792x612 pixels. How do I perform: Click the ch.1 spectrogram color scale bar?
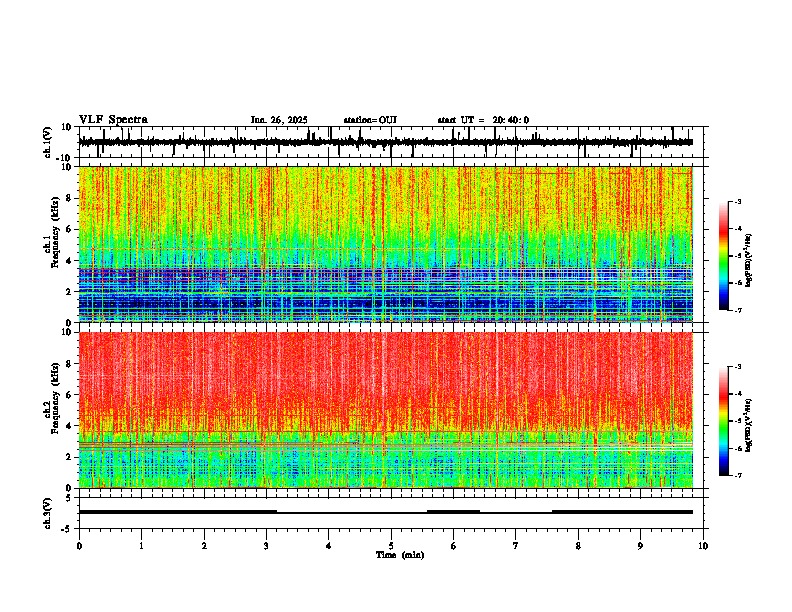[724, 256]
